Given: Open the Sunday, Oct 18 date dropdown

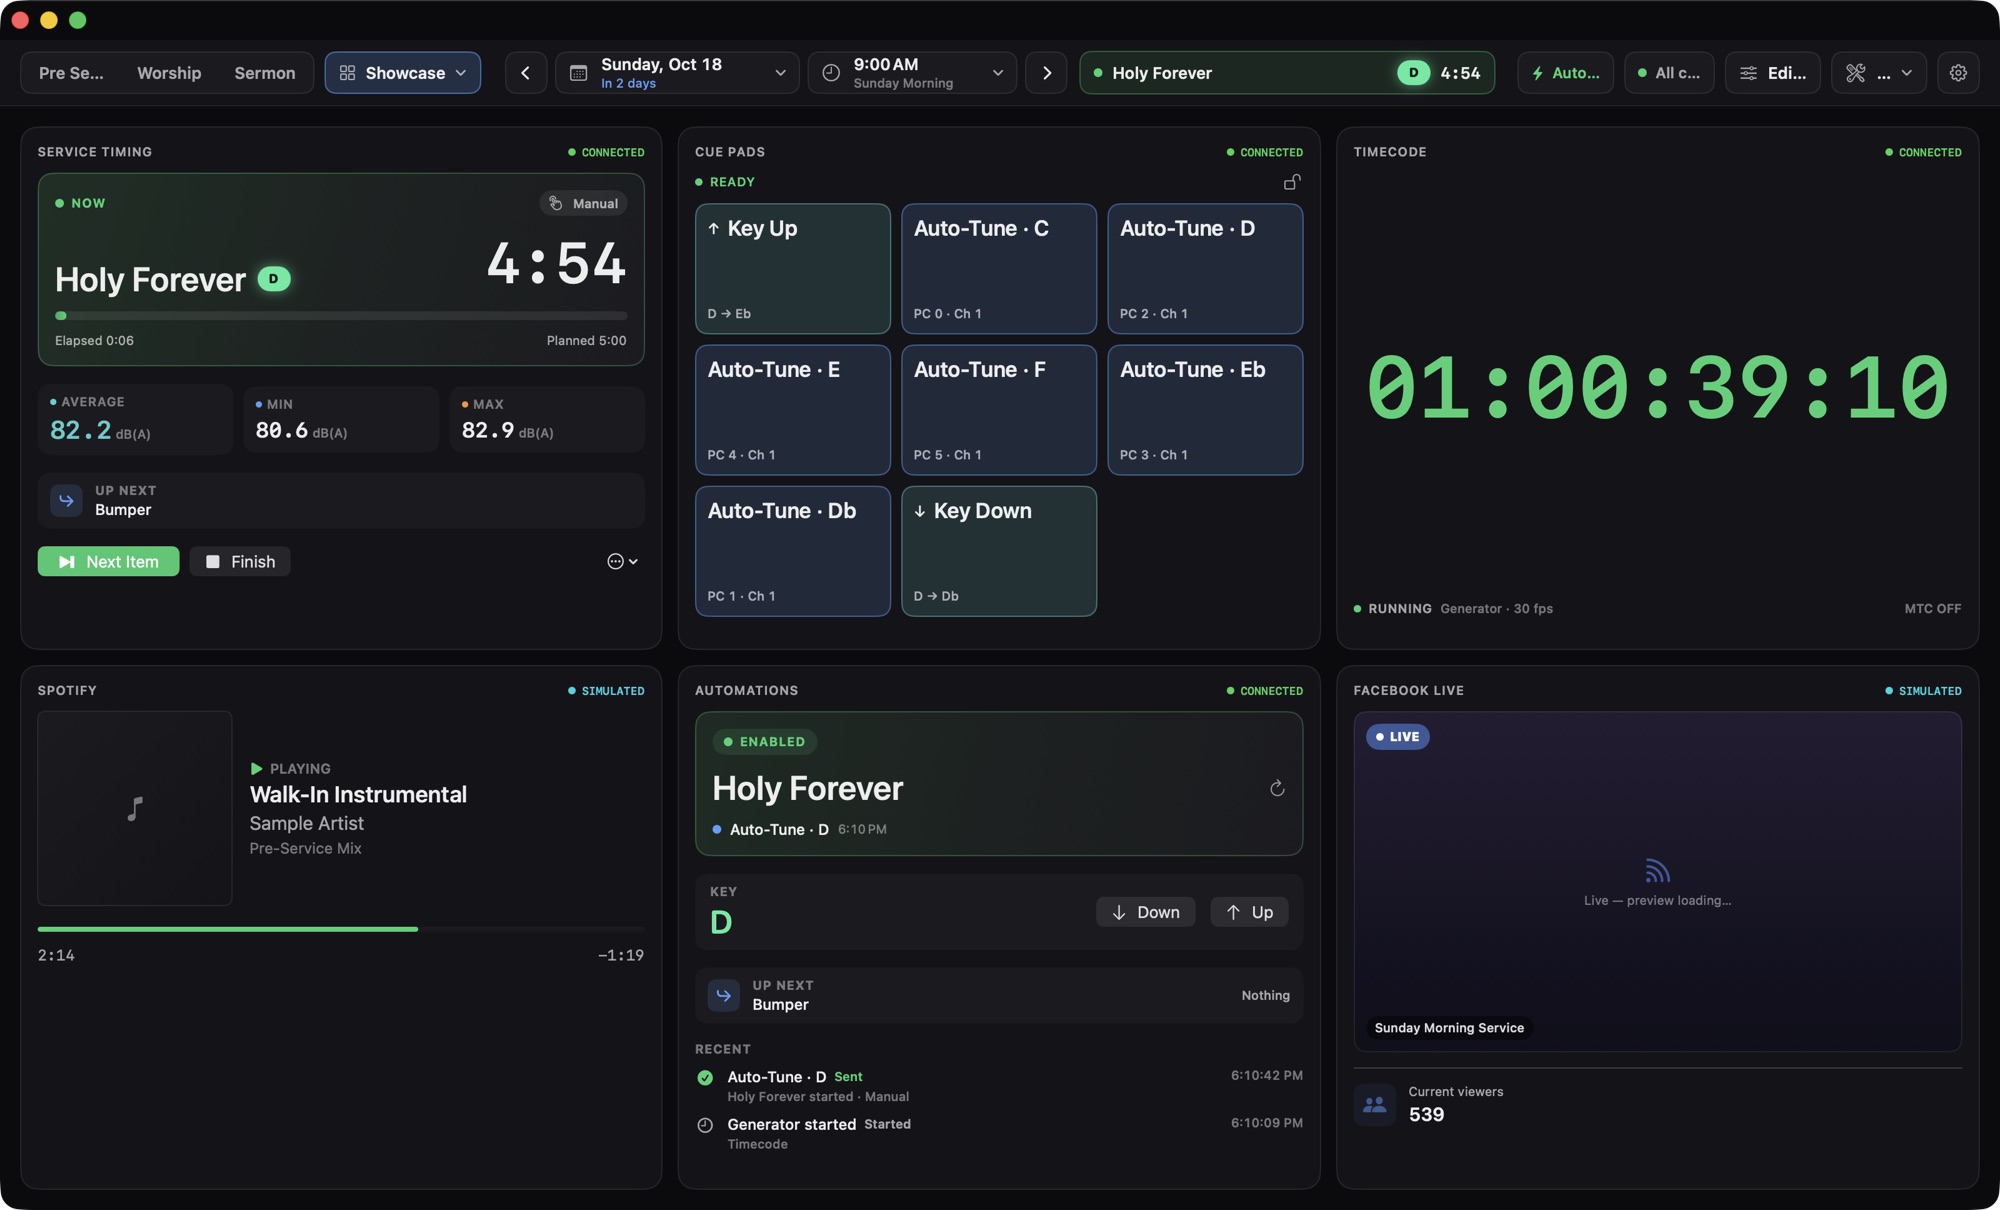Looking at the screenshot, I should 677,73.
